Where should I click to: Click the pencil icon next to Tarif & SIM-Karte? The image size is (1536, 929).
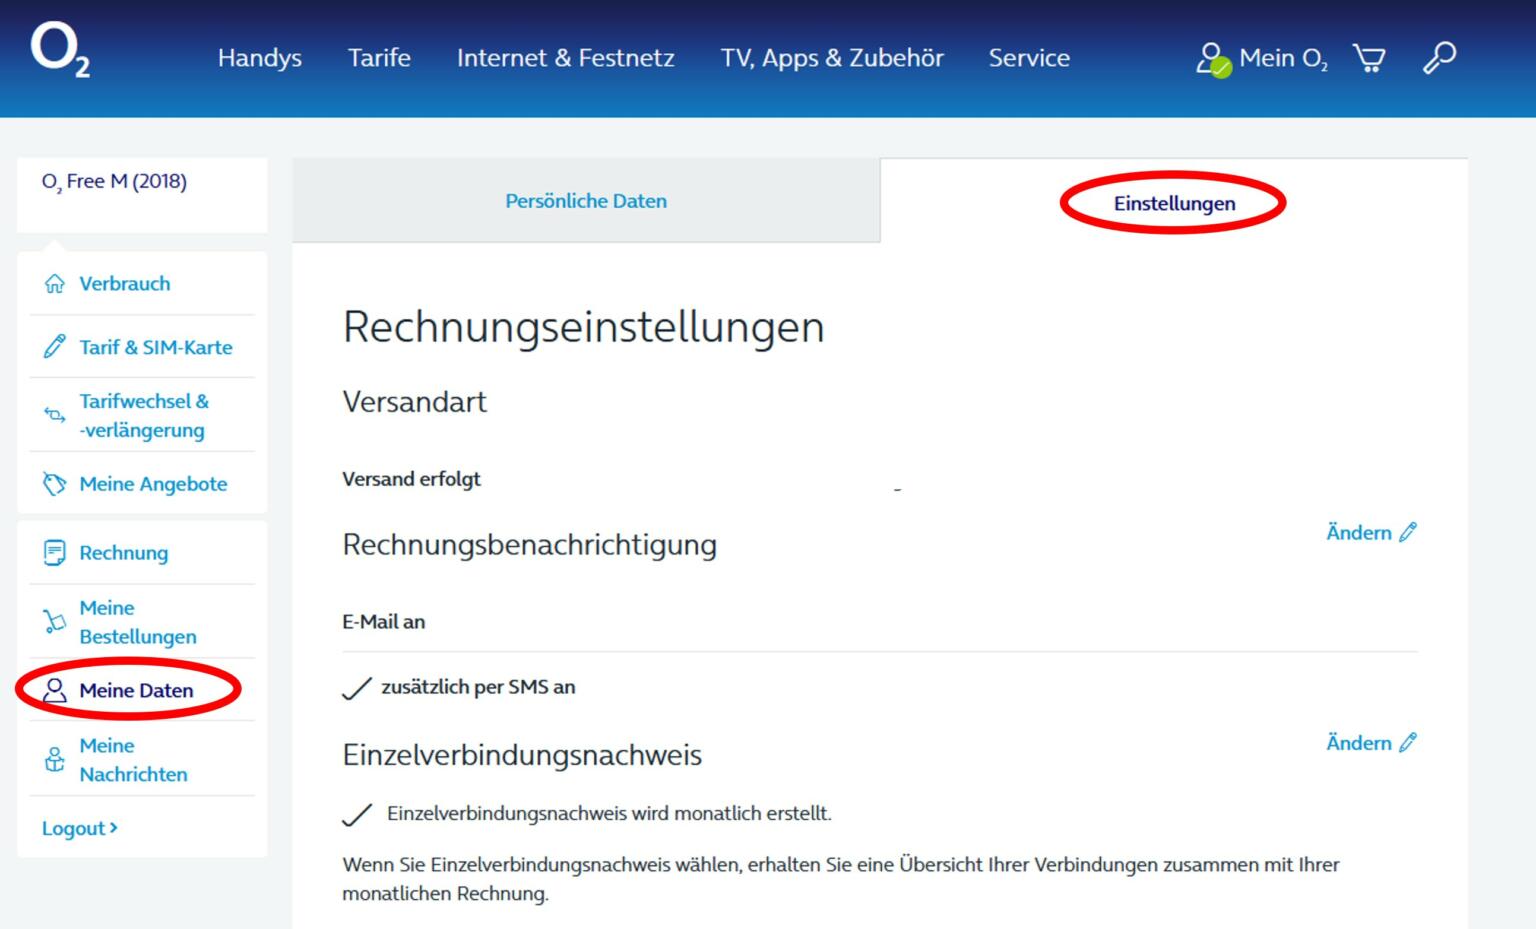(x=53, y=346)
